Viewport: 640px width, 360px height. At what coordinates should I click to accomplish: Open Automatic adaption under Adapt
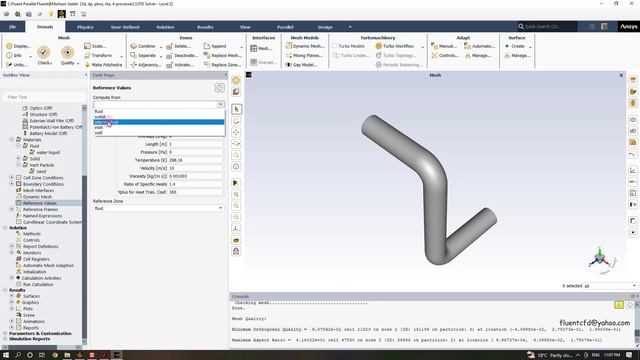(480, 46)
